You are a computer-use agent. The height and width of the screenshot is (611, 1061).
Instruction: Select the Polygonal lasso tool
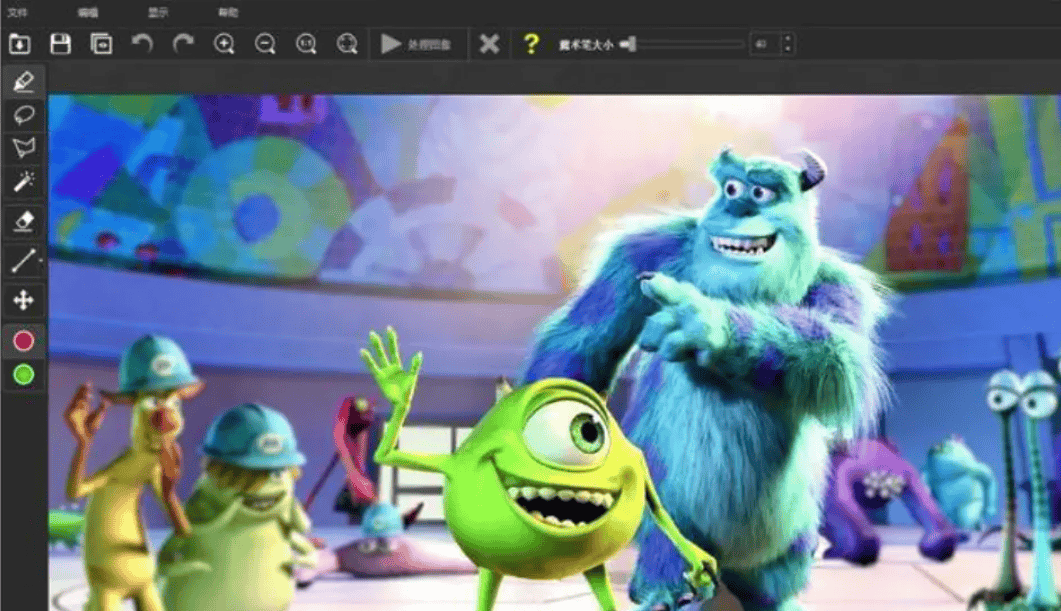(24, 148)
